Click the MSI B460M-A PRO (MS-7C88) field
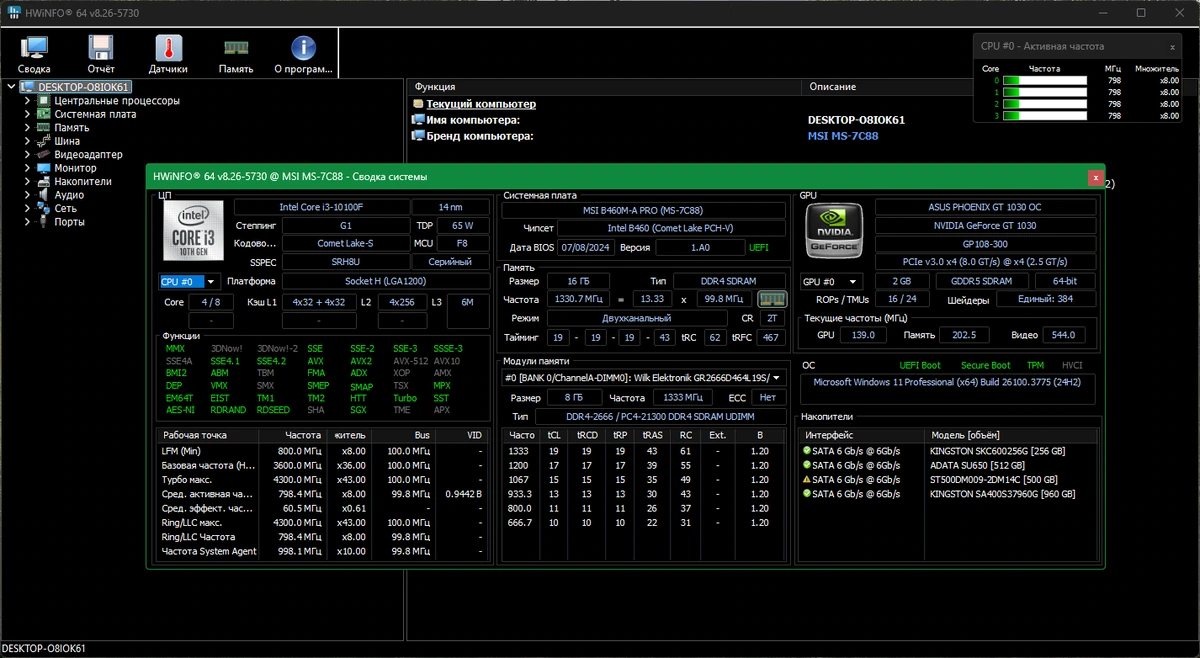The image size is (1200, 658). pos(643,211)
